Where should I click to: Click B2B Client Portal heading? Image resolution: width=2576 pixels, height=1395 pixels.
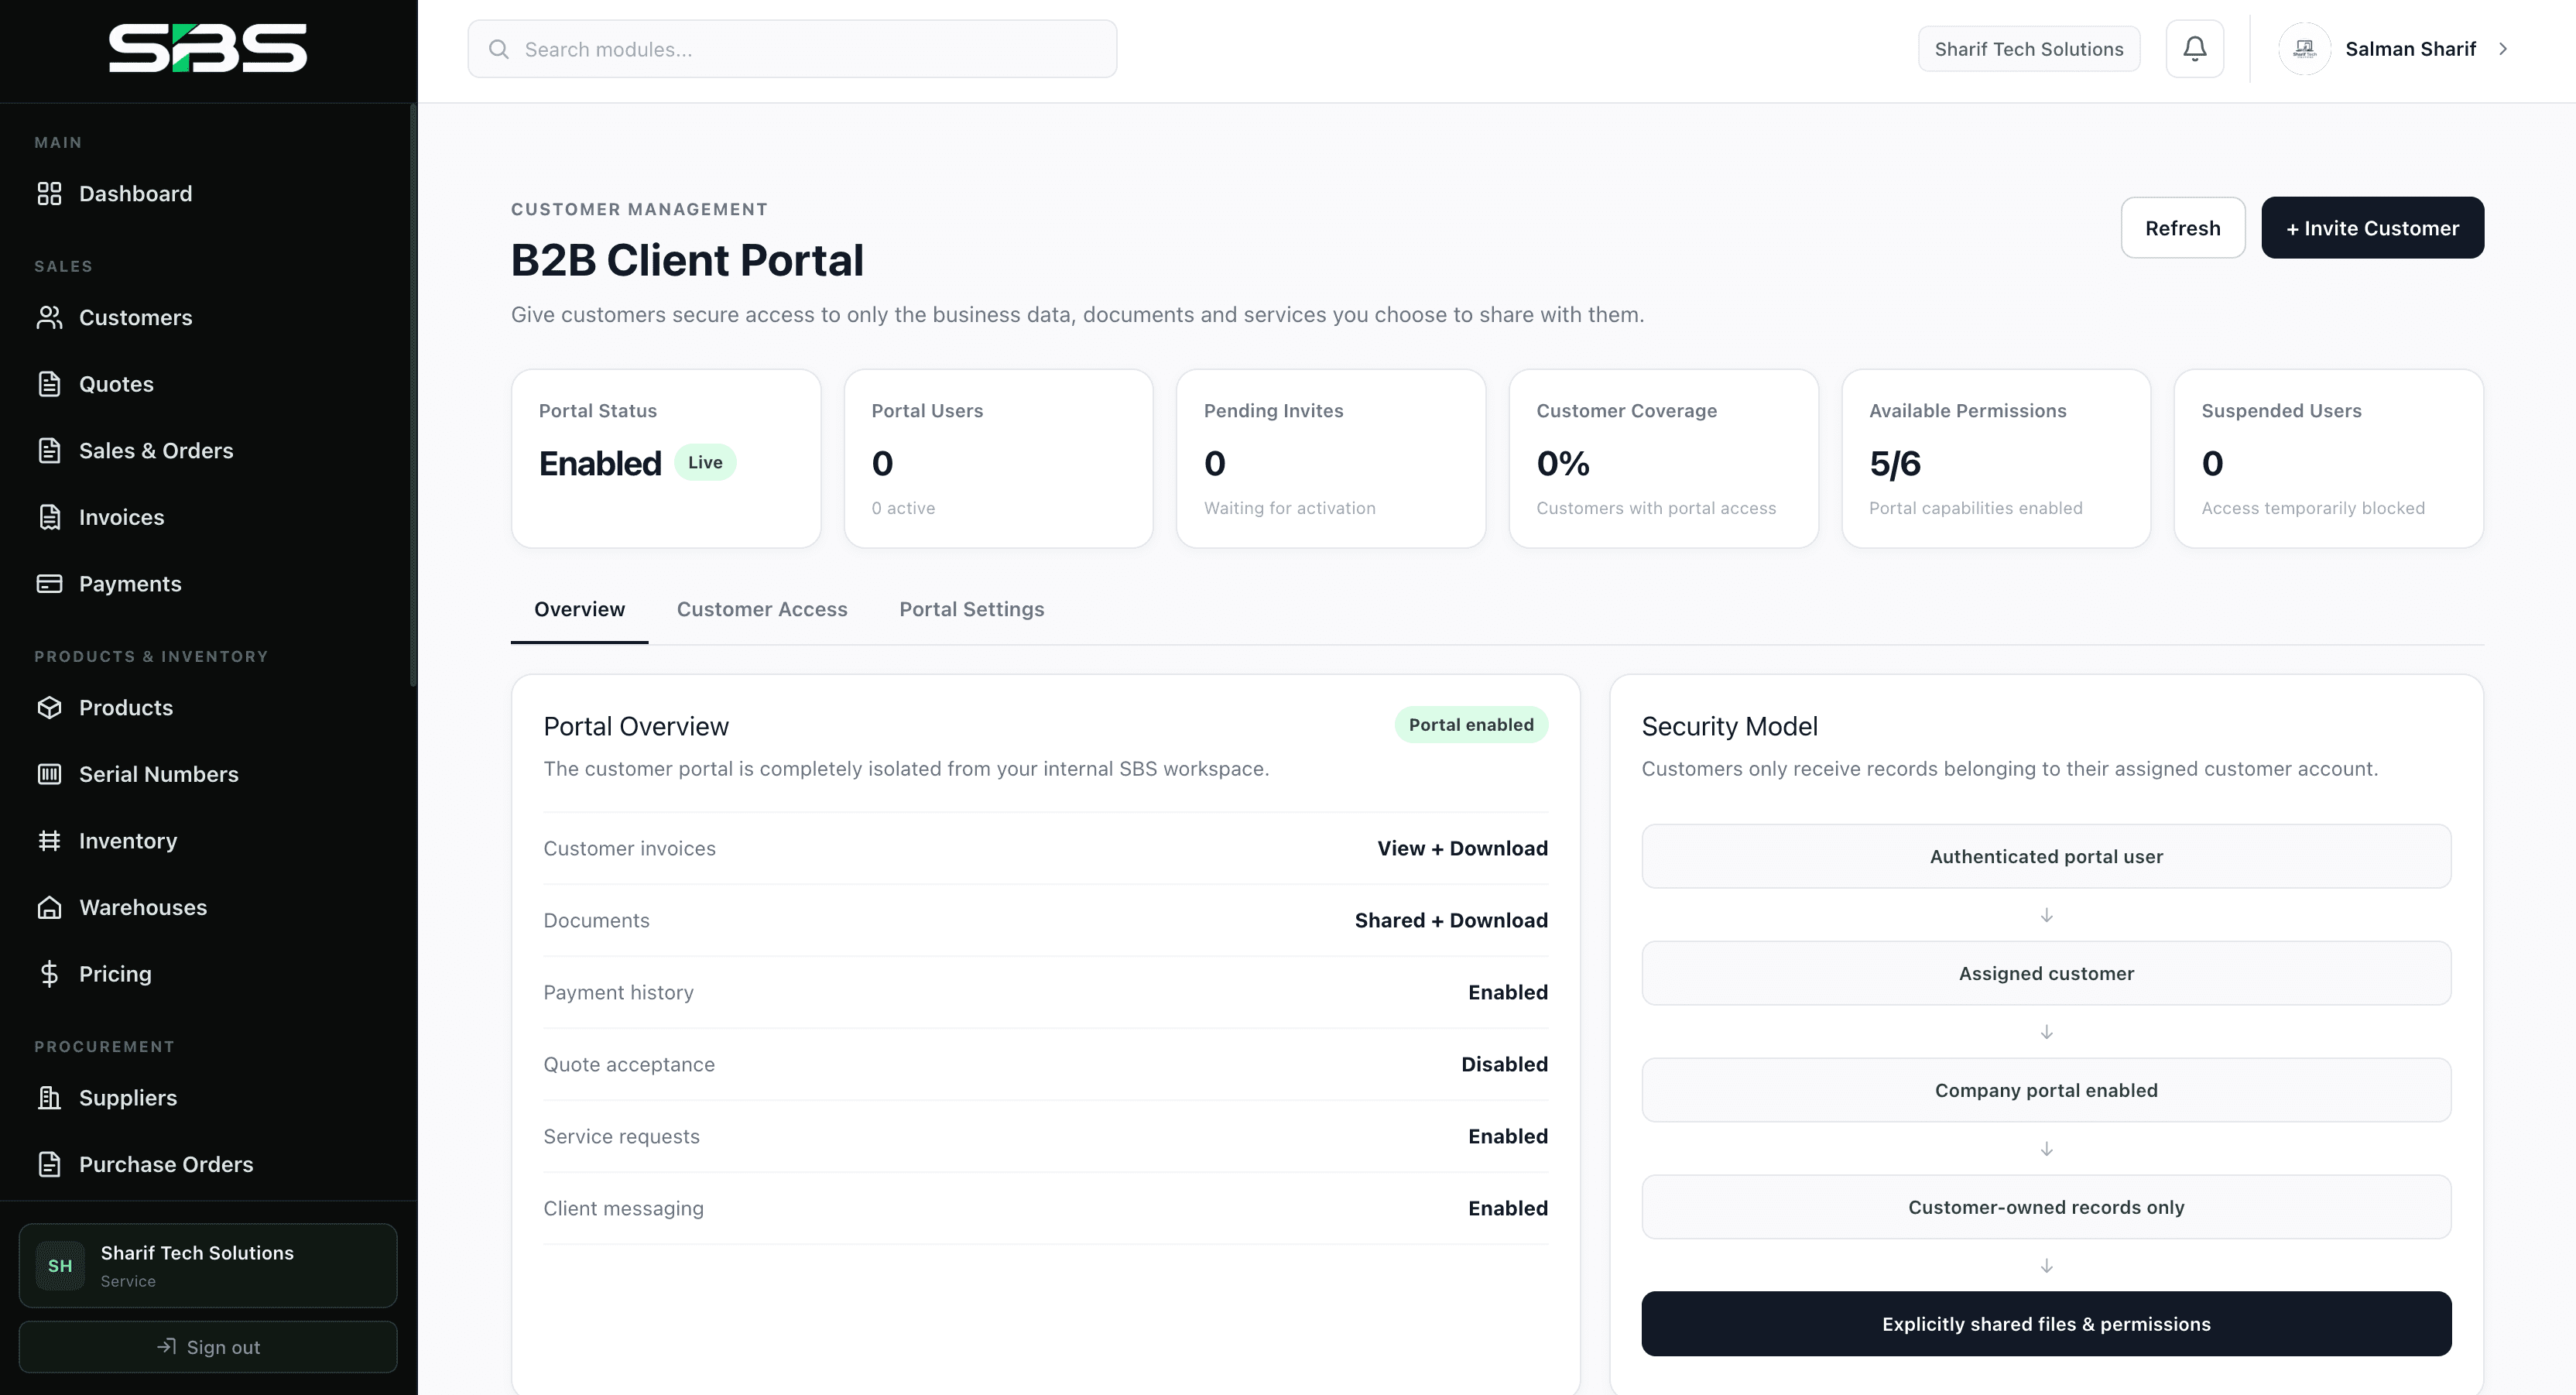687,261
